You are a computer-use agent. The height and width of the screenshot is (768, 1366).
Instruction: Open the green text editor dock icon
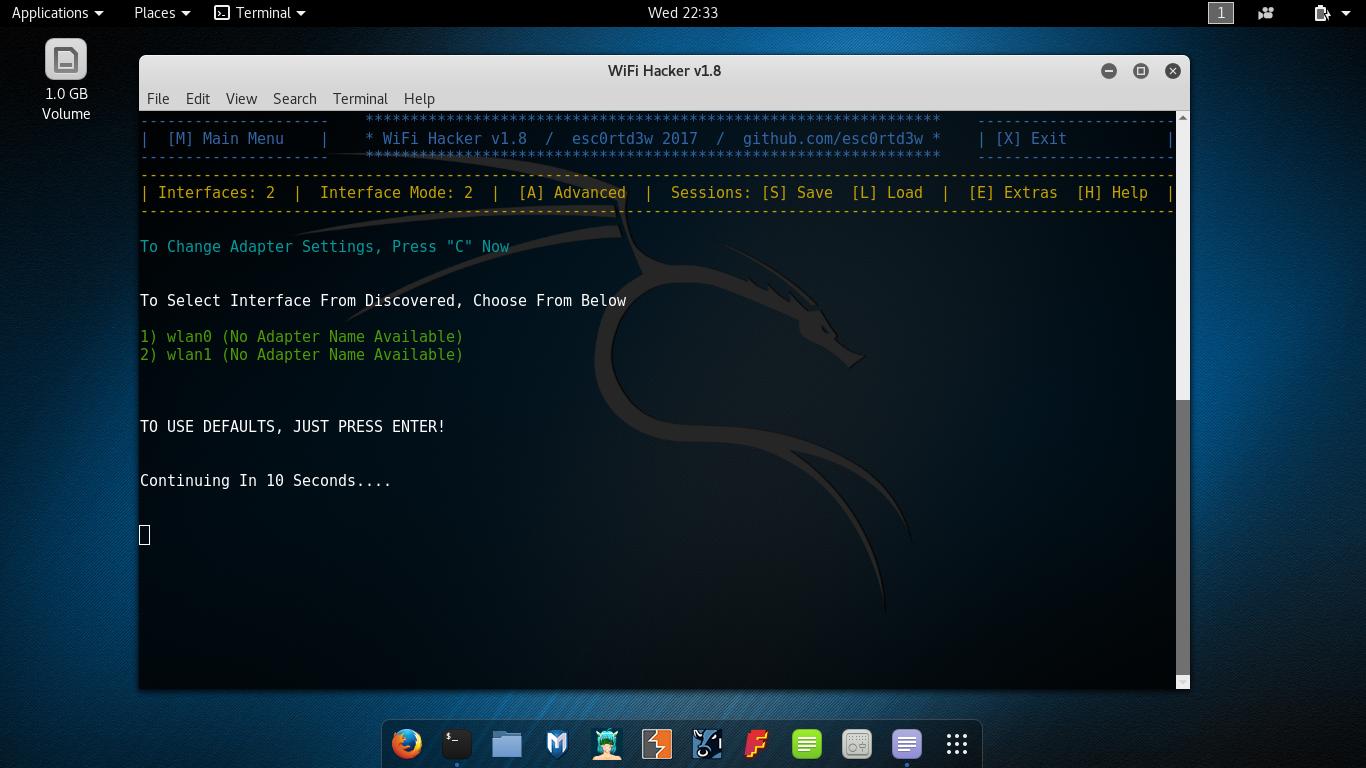click(806, 744)
